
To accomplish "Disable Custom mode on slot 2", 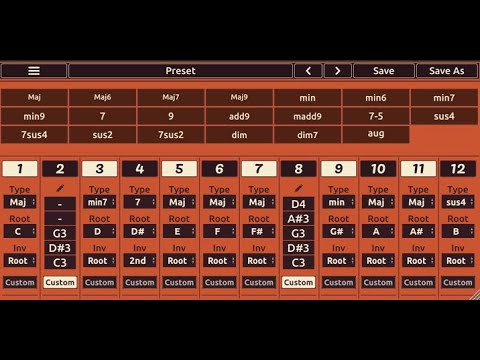I will coord(60,282).
